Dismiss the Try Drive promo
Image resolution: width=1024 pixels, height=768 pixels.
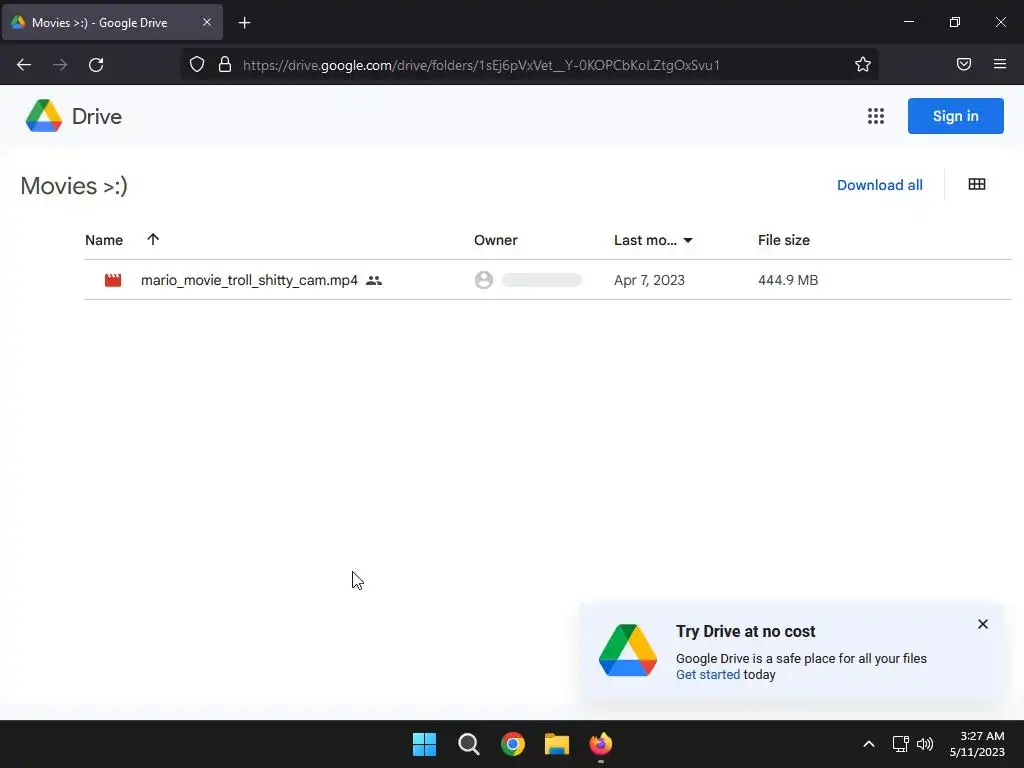983,624
